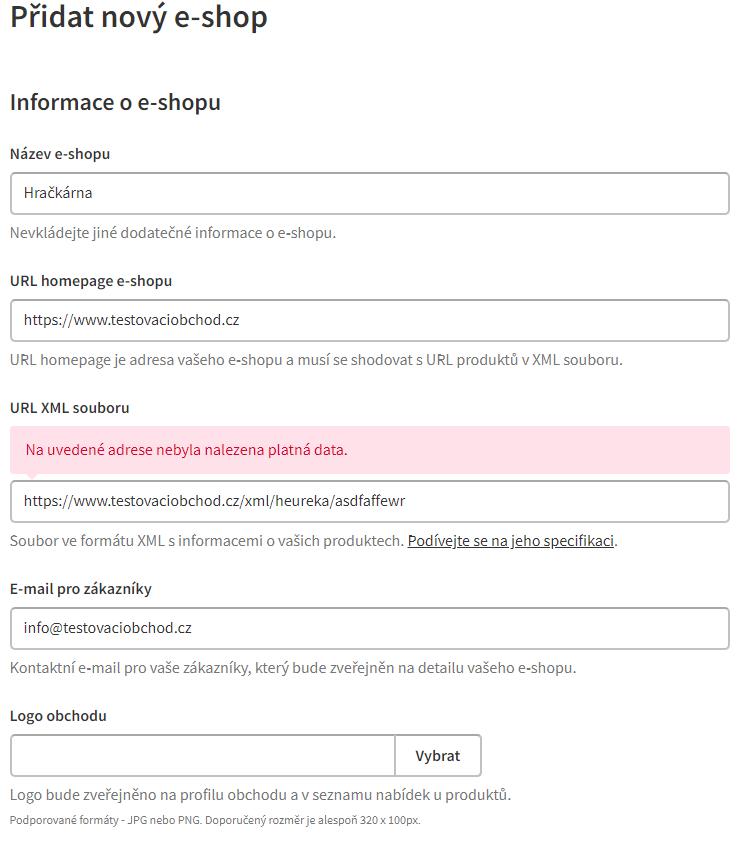This screenshot has width=742, height=844.
Task: Open the "Podívejte se na jeho specifikaci" link
Action: [510, 541]
